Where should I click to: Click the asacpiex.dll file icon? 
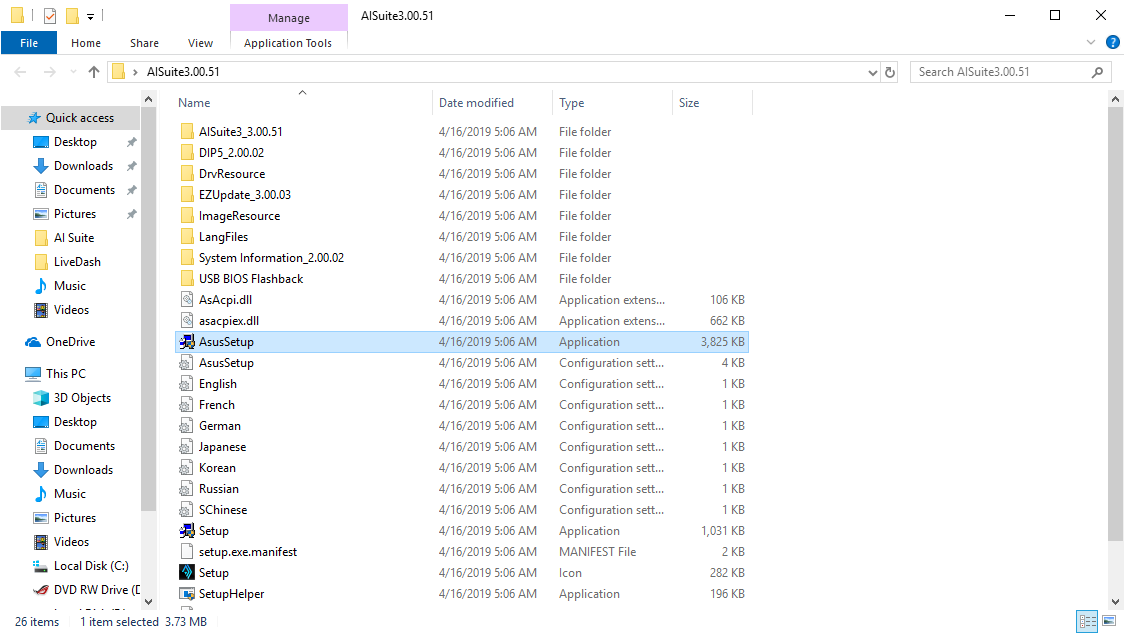[x=187, y=321]
